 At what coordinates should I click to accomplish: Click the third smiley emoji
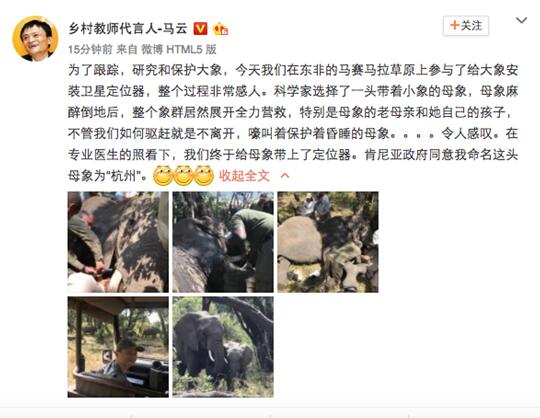204,176
